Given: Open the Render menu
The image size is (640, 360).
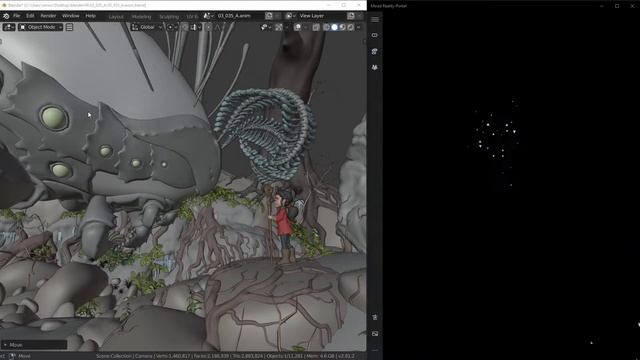Looking at the screenshot, I should (x=48, y=16).
